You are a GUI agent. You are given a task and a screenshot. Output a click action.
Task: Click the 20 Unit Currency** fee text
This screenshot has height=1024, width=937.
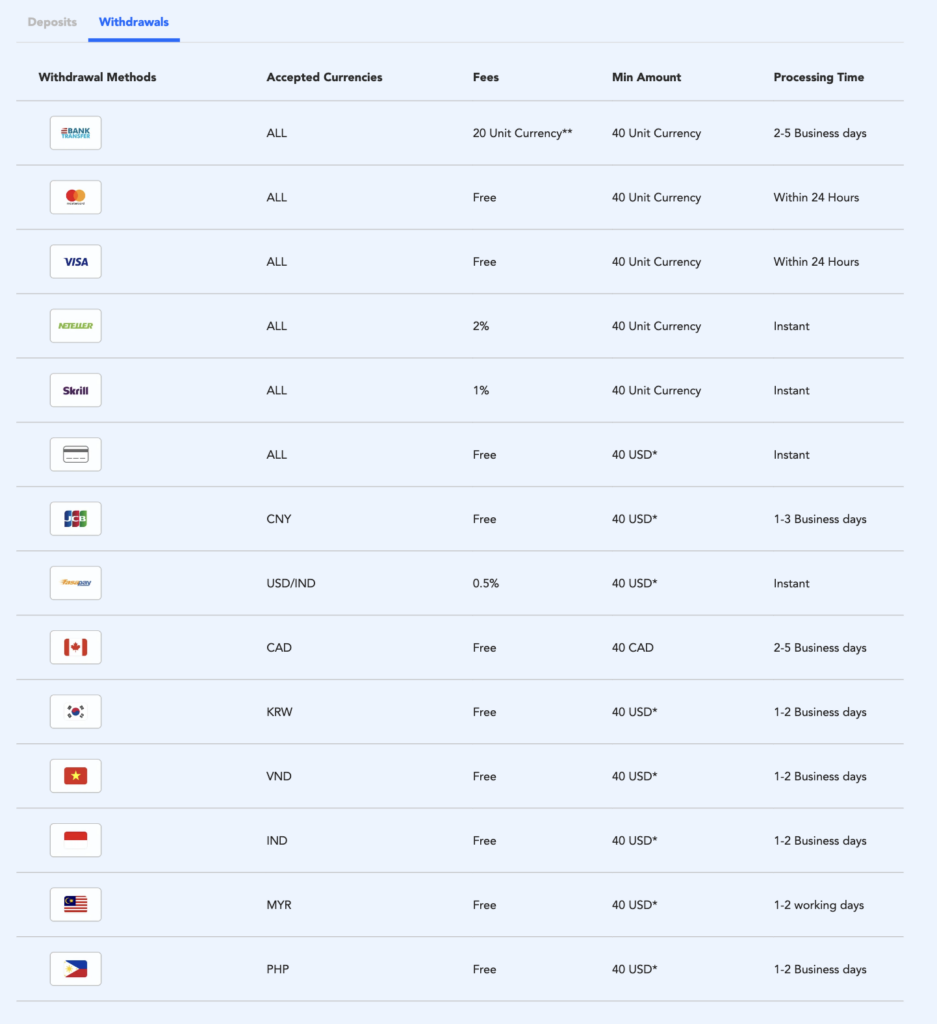[x=522, y=133]
